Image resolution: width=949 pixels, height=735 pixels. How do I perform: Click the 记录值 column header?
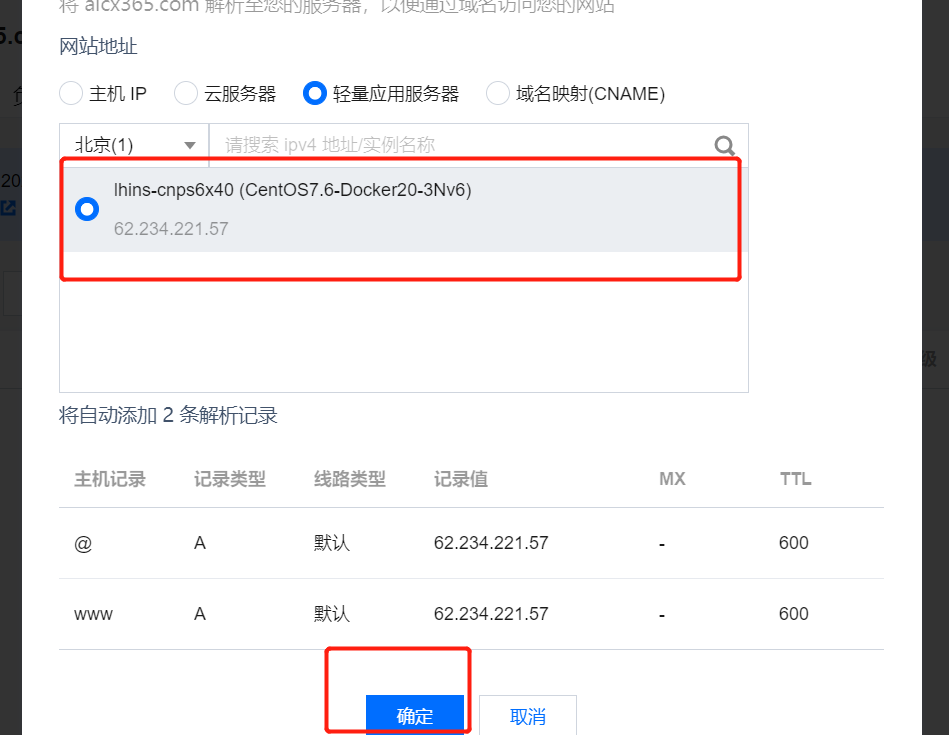coord(461,479)
